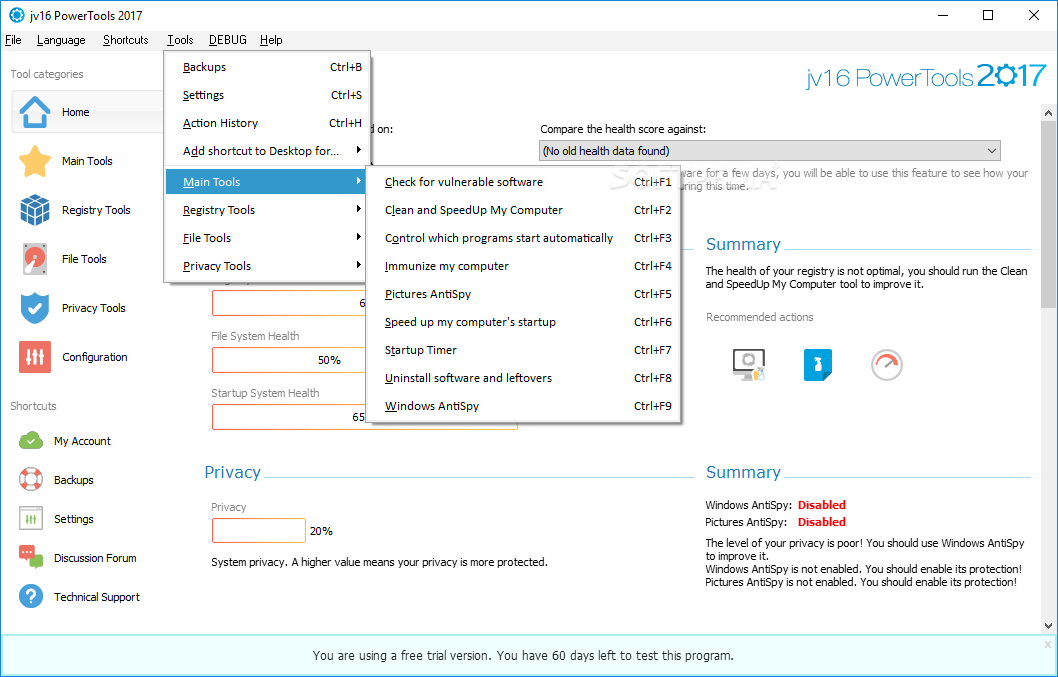The width and height of the screenshot is (1058, 677).
Task: Click the Discussion Forum label
Action: 95,558
